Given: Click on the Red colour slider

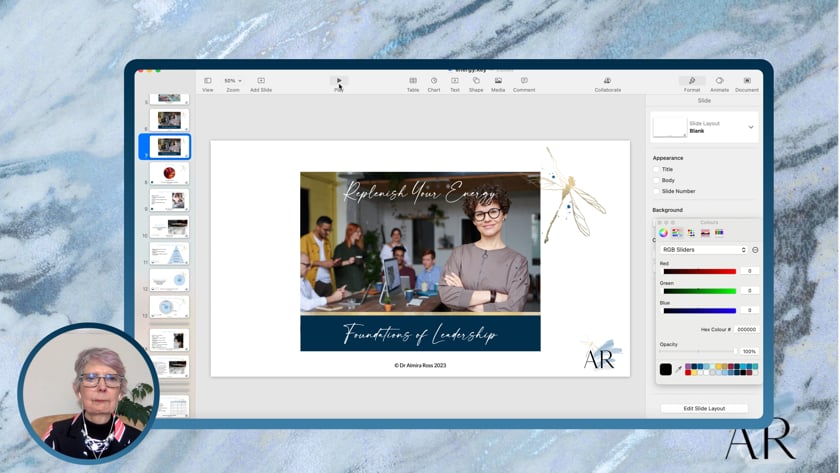Looking at the screenshot, I should pyautogui.click(x=700, y=272).
